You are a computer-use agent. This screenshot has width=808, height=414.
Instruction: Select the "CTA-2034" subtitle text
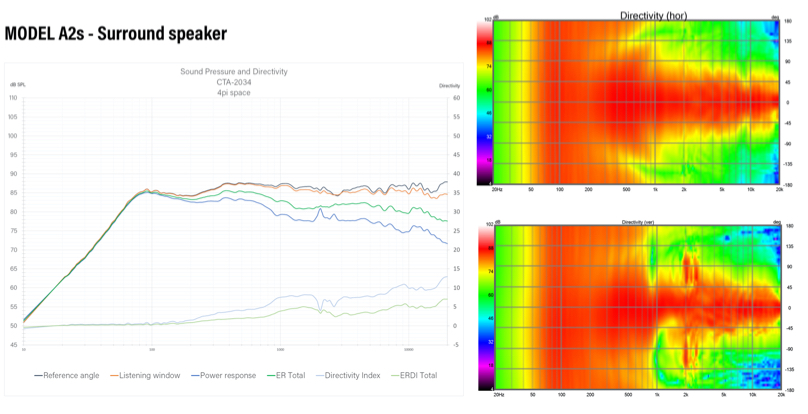pos(234,82)
